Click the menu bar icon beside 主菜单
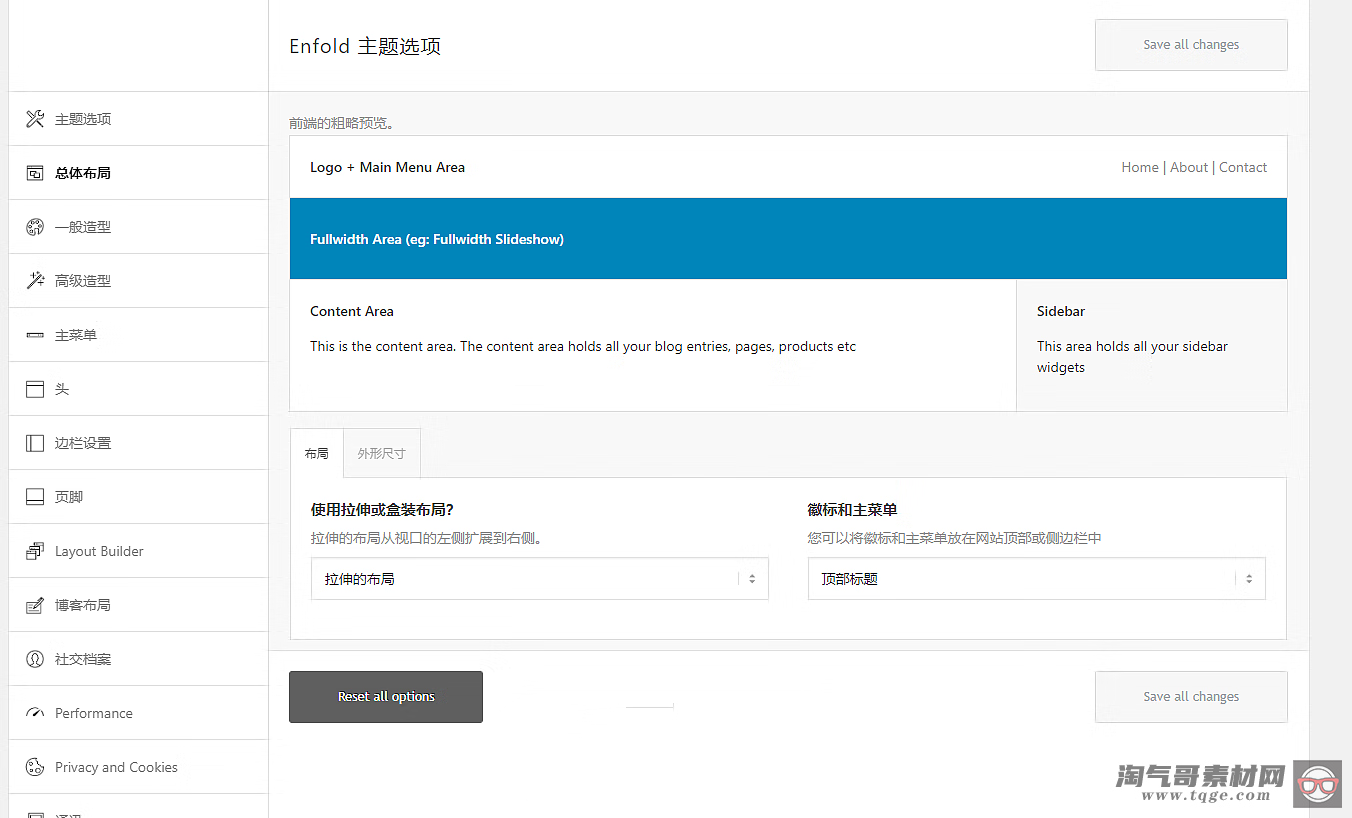The image size is (1352, 818). [35, 335]
